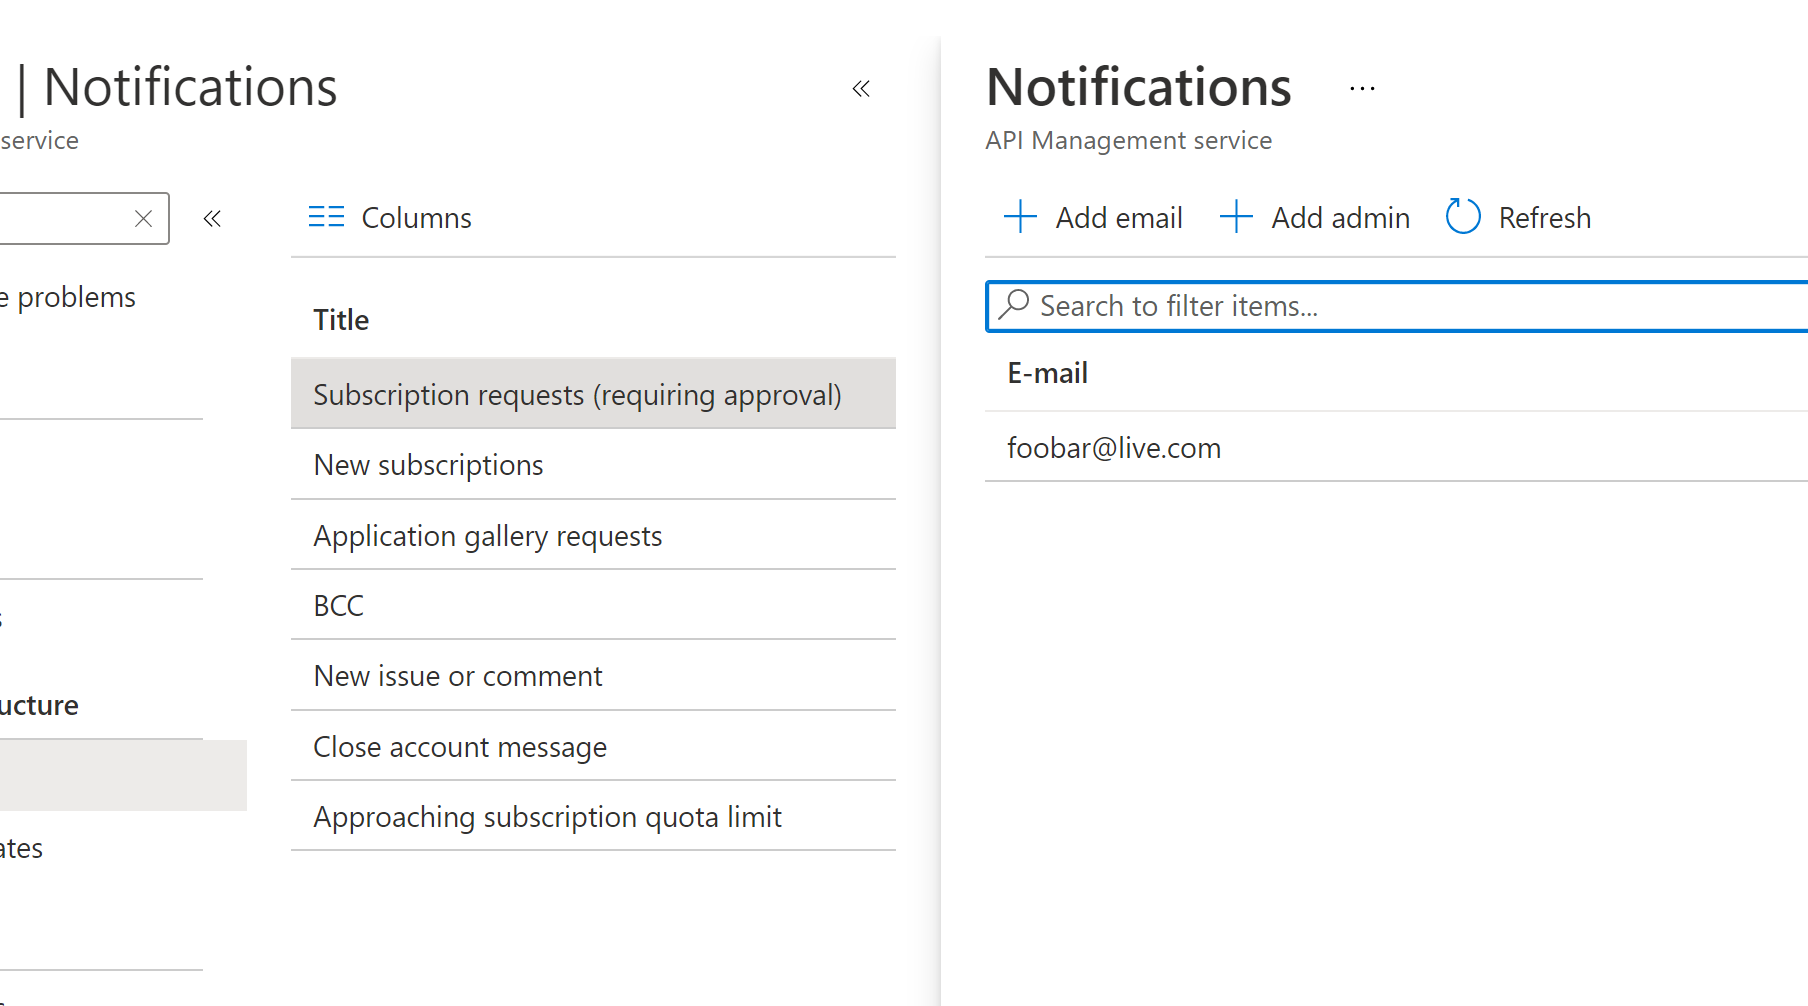The width and height of the screenshot is (1808, 1006).
Task: Select Subscription requests (requiring approval) notification
Action: coord(577,394)
